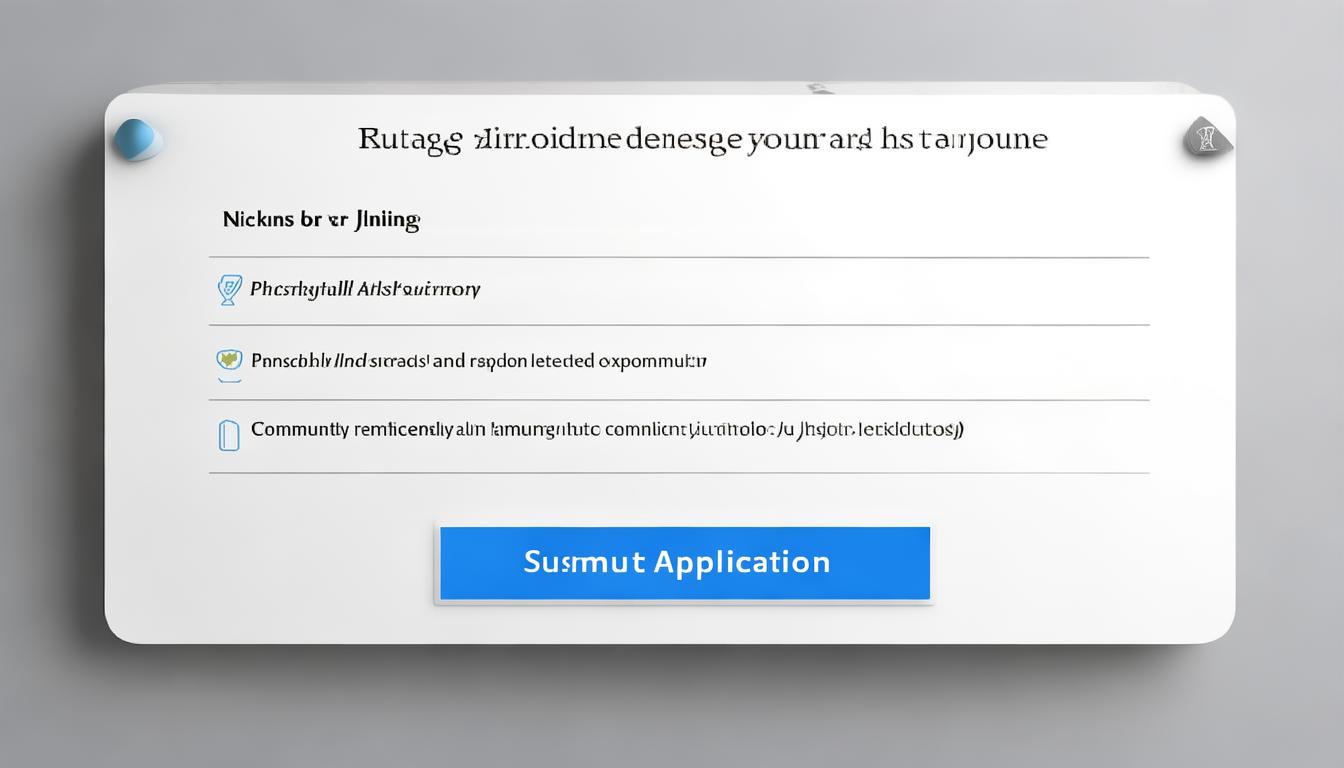Click the 'Nickins br Jlniing' section label
This screenshot has height=768, width=1344.
321,220
